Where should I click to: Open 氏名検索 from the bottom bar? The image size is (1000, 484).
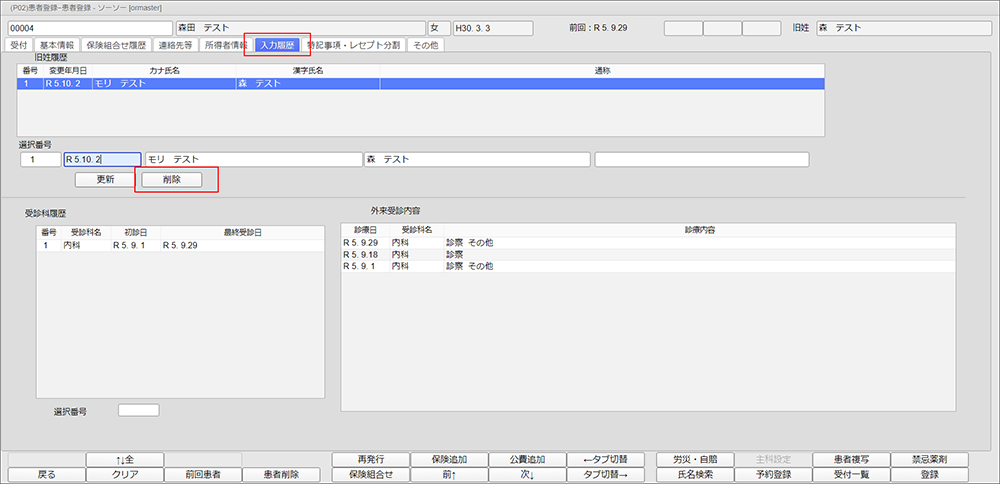point(694,475)
